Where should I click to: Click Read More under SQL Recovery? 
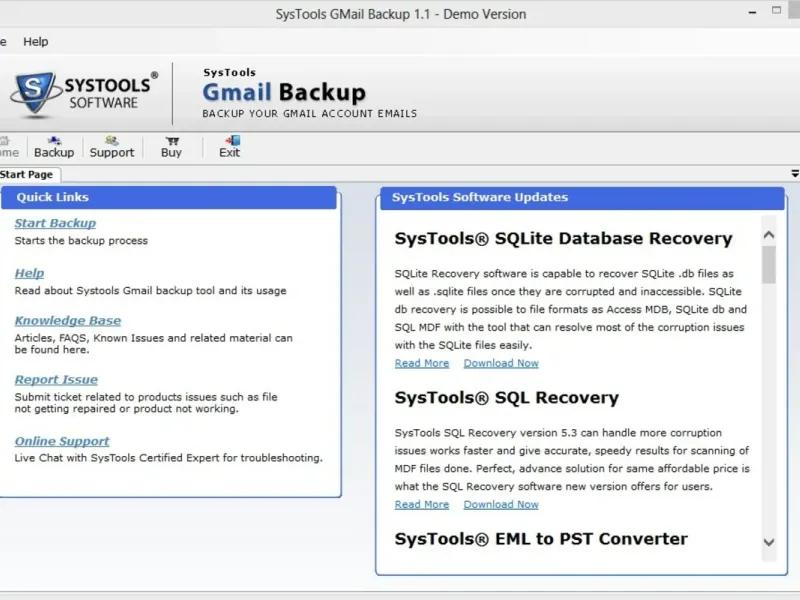(422, 505)
